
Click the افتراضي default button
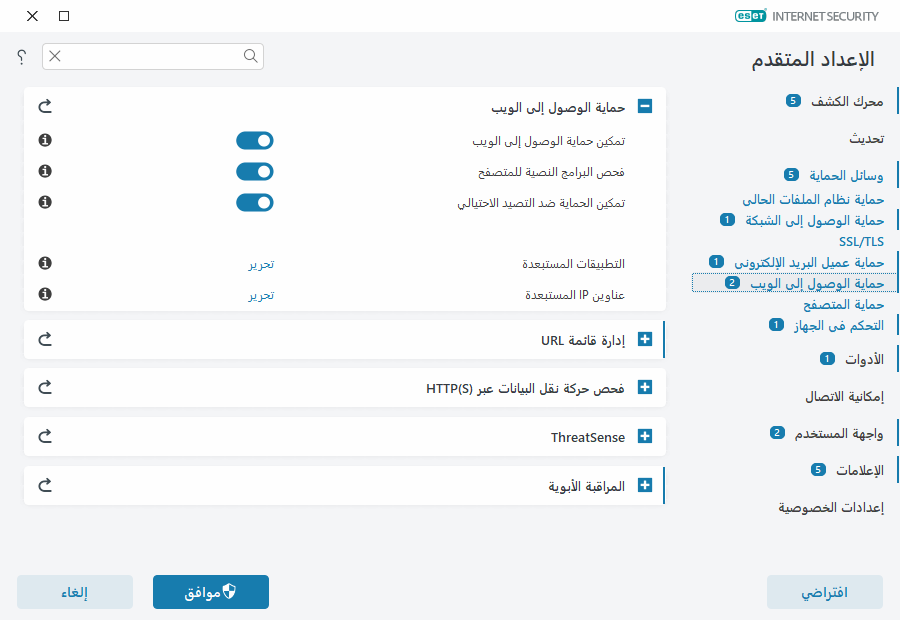[x=824, y=592]
